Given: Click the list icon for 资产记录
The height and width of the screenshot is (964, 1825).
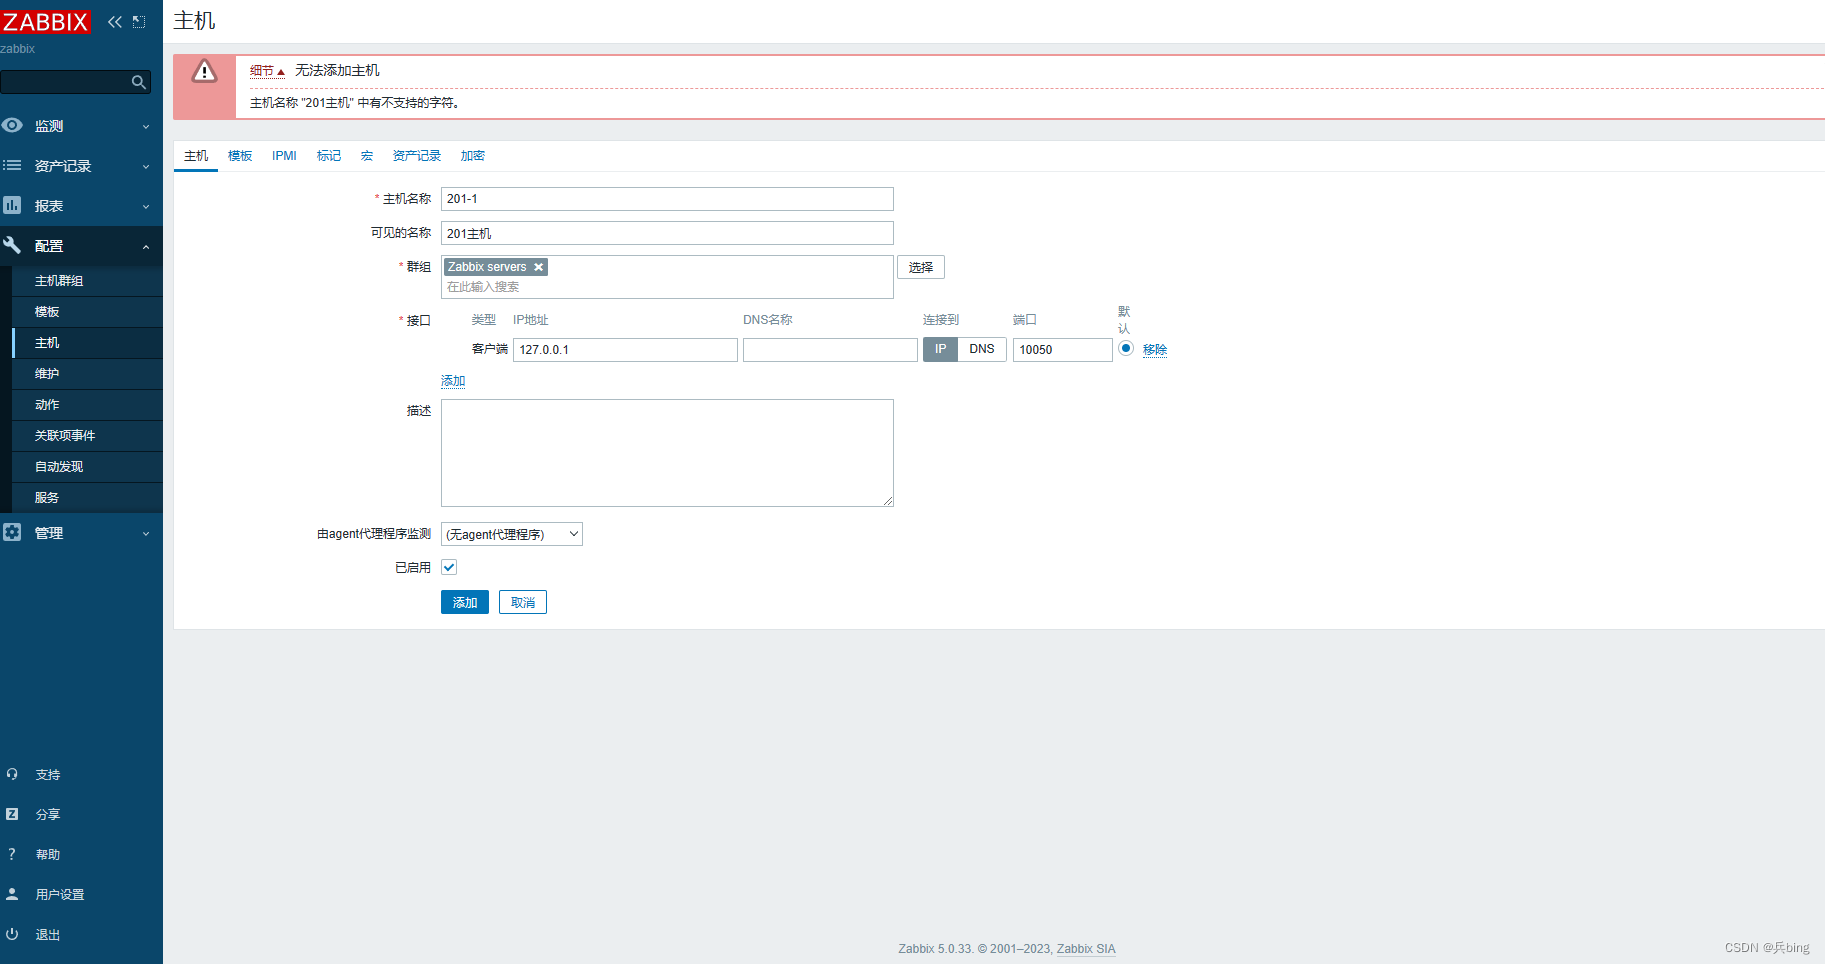Looking at the screenshot, I should pos(12,165).
